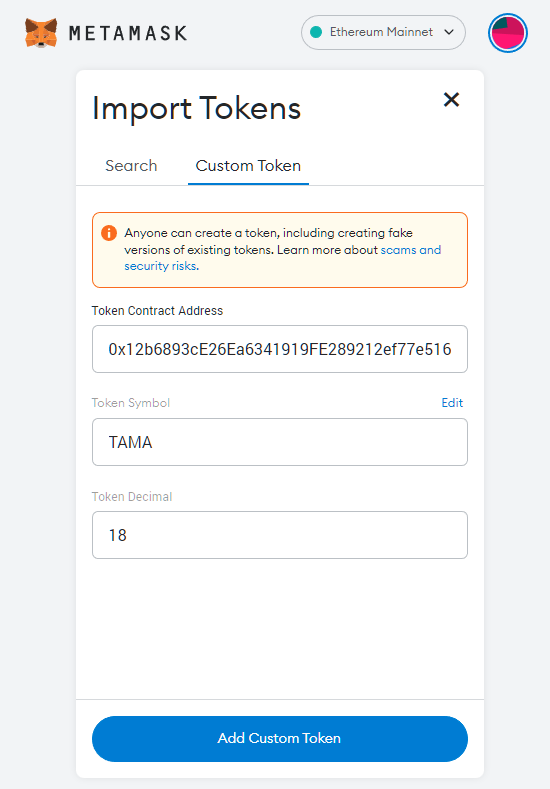Click the Token Symbol field showing TAMA
This screenshot has height=789, width=550.
tap(280, 442)
